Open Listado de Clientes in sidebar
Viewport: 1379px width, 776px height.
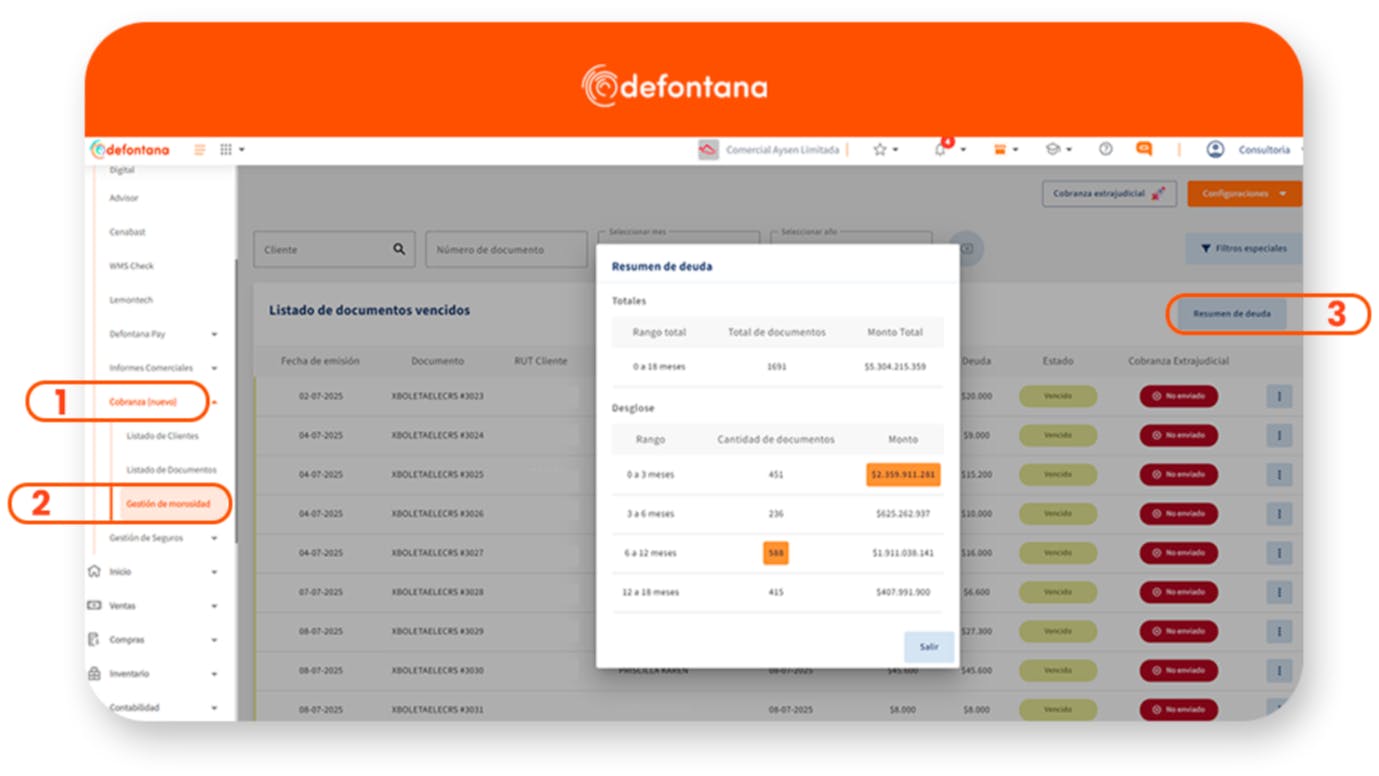(x=162, y=436)
